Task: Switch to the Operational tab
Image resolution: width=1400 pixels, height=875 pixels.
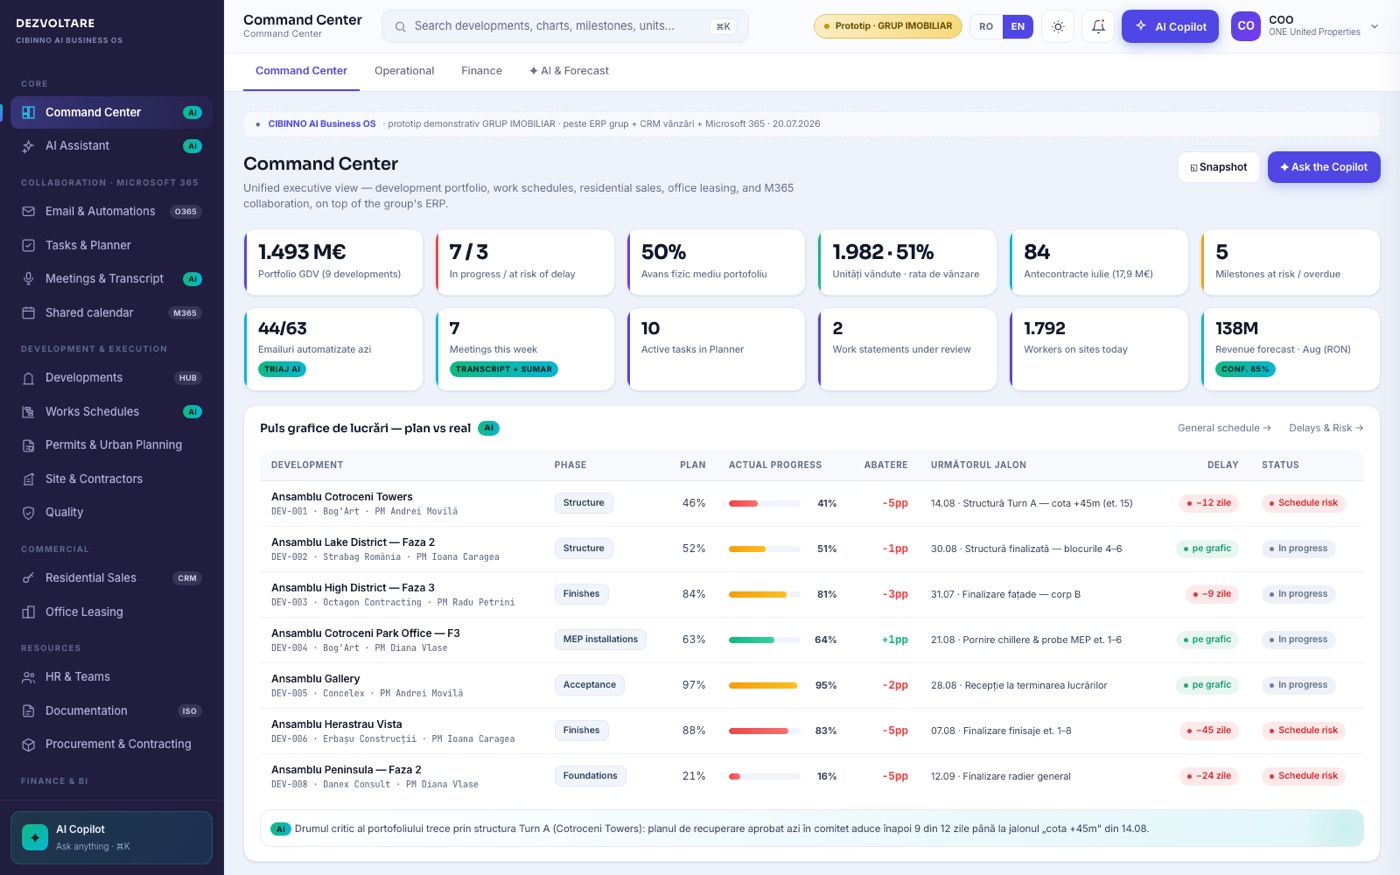Action: (404, 71)
